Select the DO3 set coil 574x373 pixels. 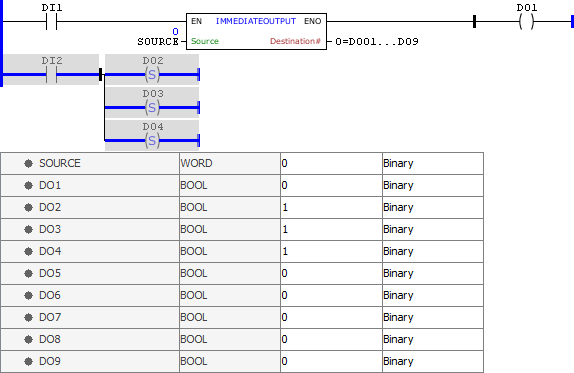click(152, 108)
